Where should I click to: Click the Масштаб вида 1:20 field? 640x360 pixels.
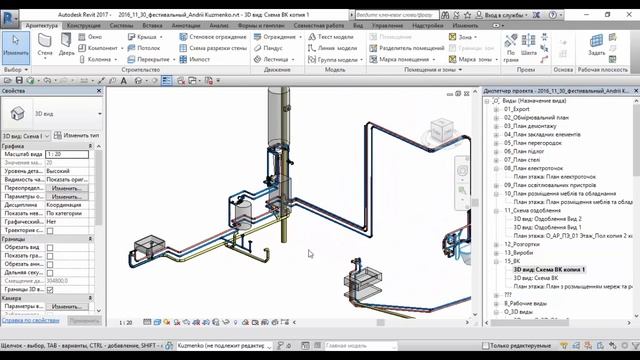[67, 154]
